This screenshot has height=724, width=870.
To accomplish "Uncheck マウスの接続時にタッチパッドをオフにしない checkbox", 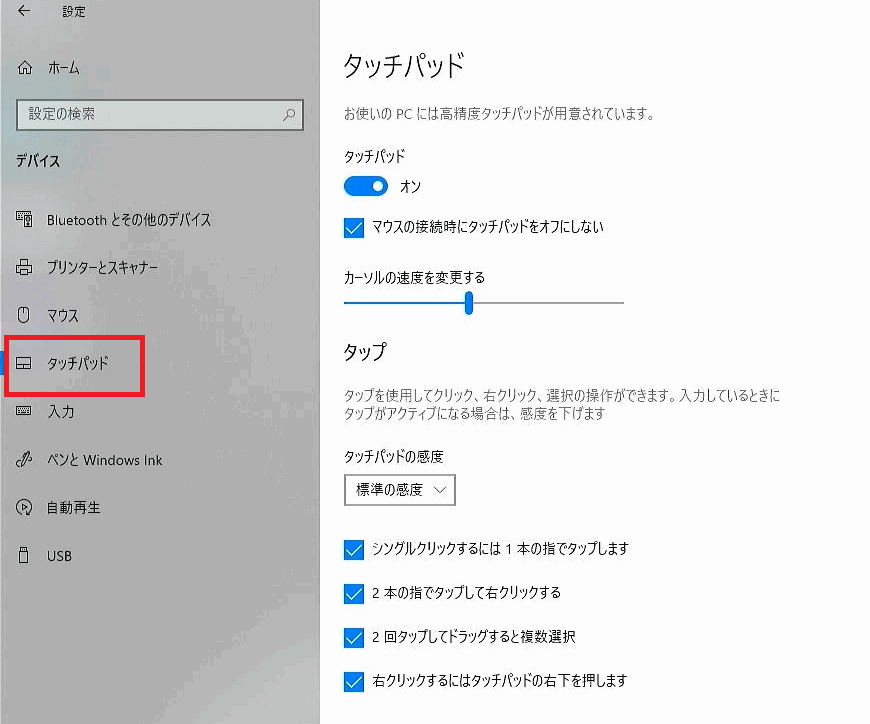I will tap(354, 227).
